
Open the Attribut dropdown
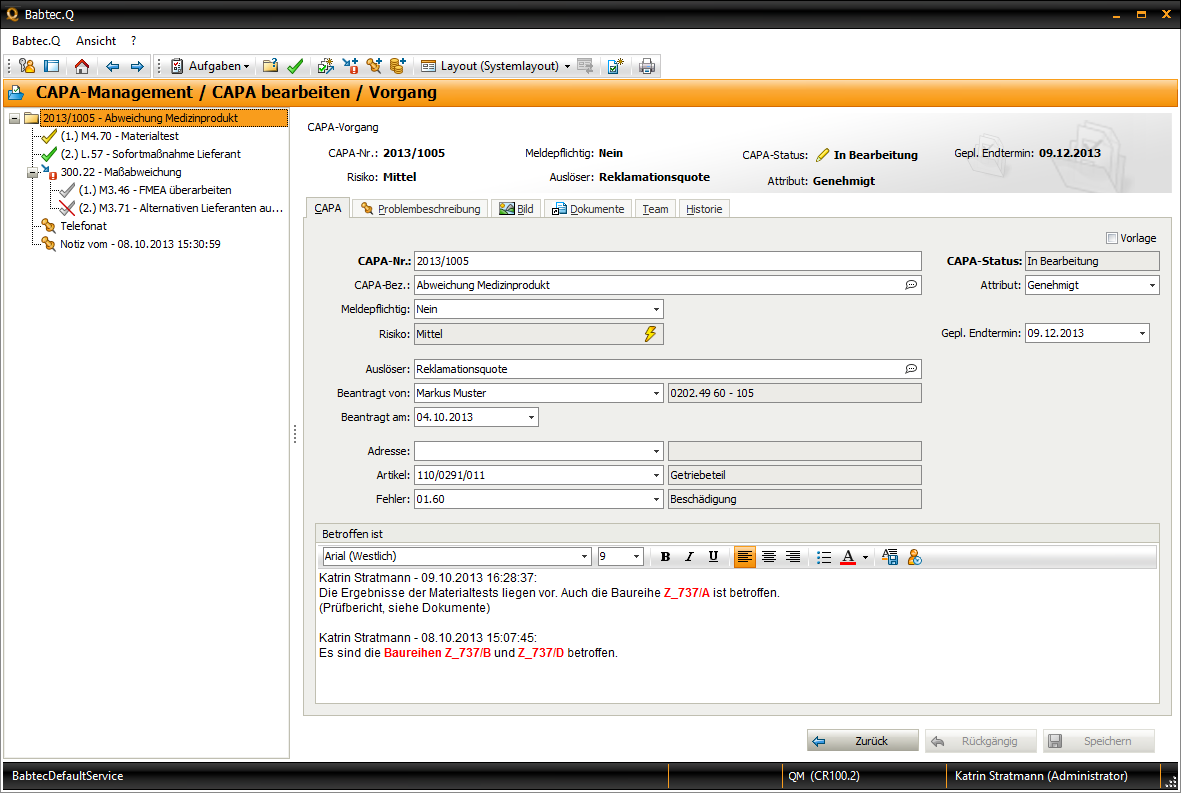[x=1152, y=286]
